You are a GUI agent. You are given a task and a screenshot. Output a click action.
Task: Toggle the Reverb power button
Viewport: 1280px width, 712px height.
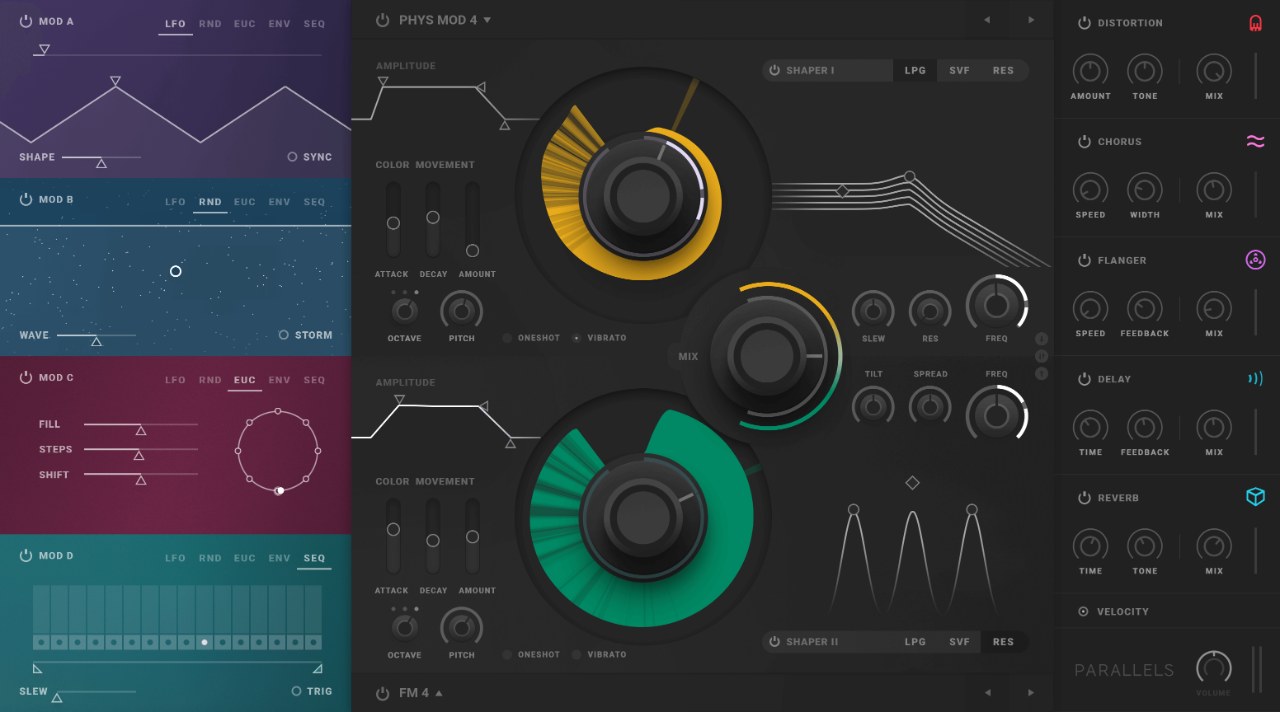coord(1083,497)
